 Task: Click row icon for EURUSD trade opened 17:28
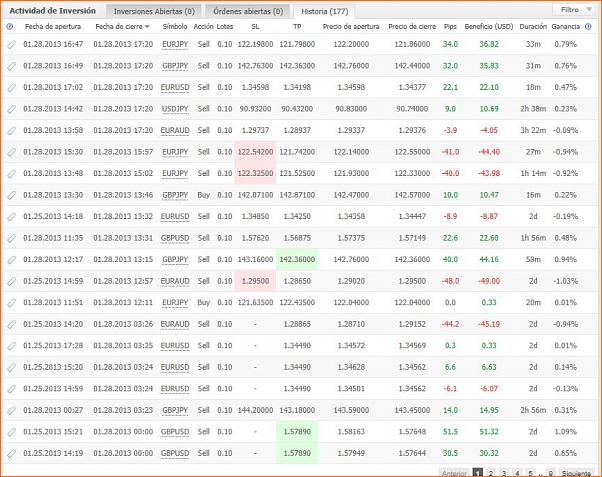coord(12,346)
